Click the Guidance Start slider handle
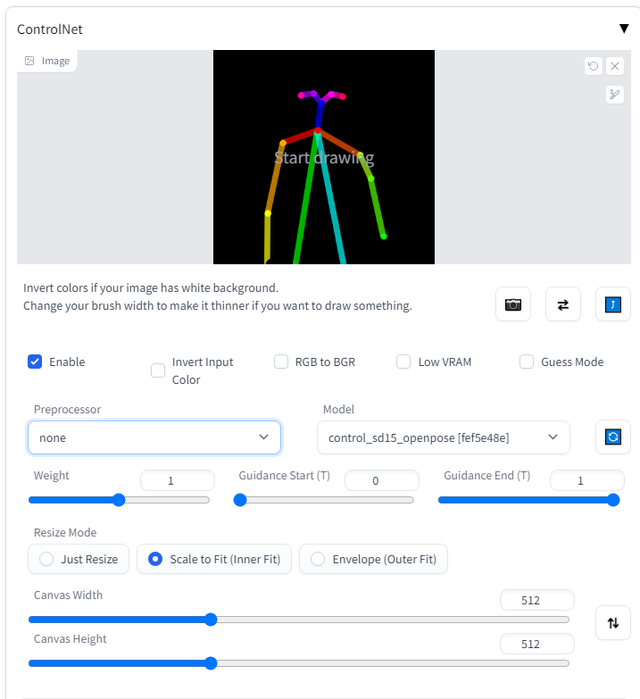Image resolution: width=640 pixels, height=699 pixels. tap(240, 500)
